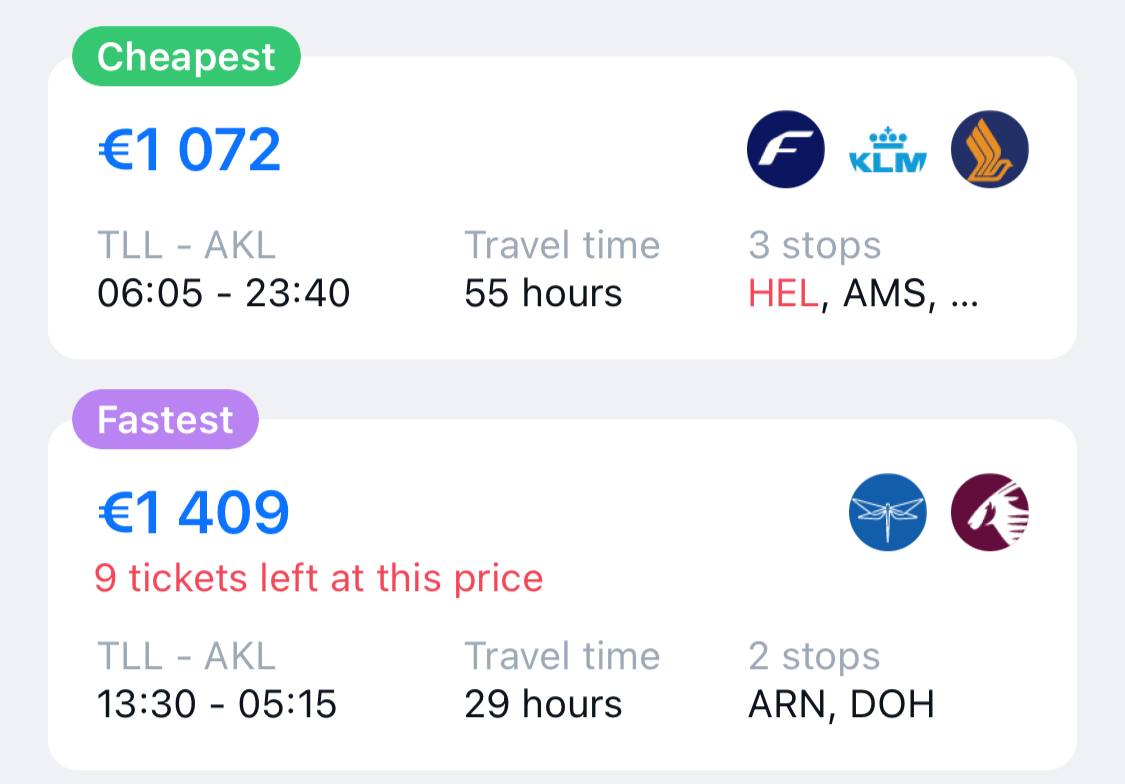Click the 9 tickets left warning
Image resolution: width=1125 pixels, height=784 pixels.
click(319, 578)
